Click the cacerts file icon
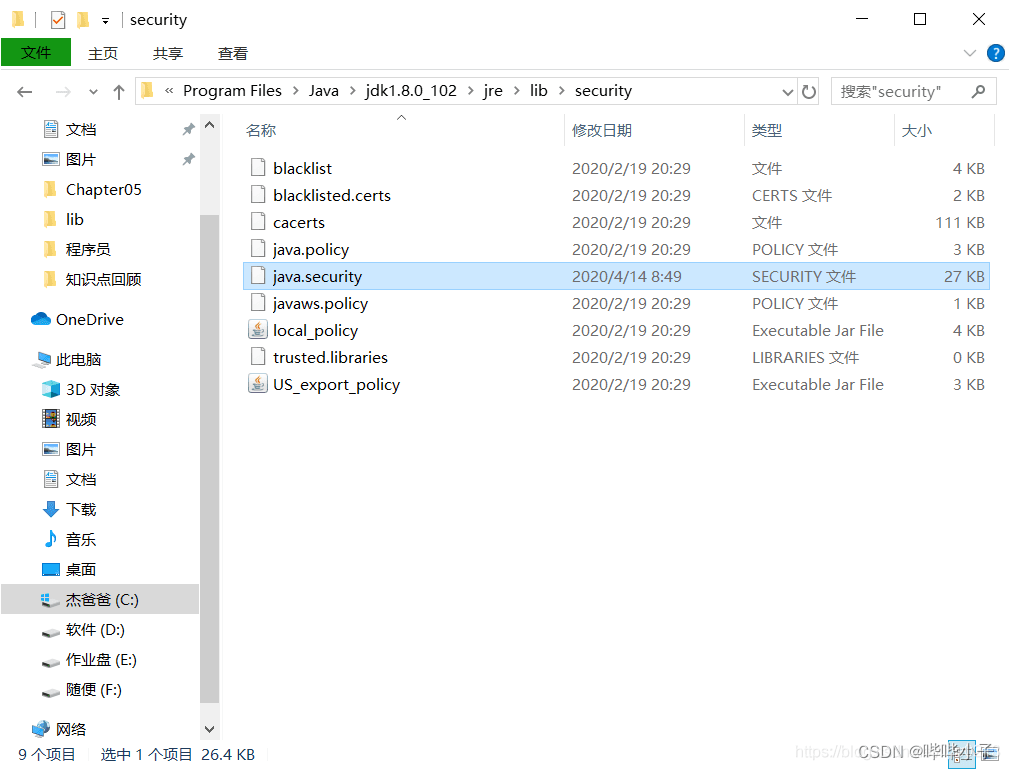The height and width of the screenshot is (770, 1010). (x=258, y=222)
